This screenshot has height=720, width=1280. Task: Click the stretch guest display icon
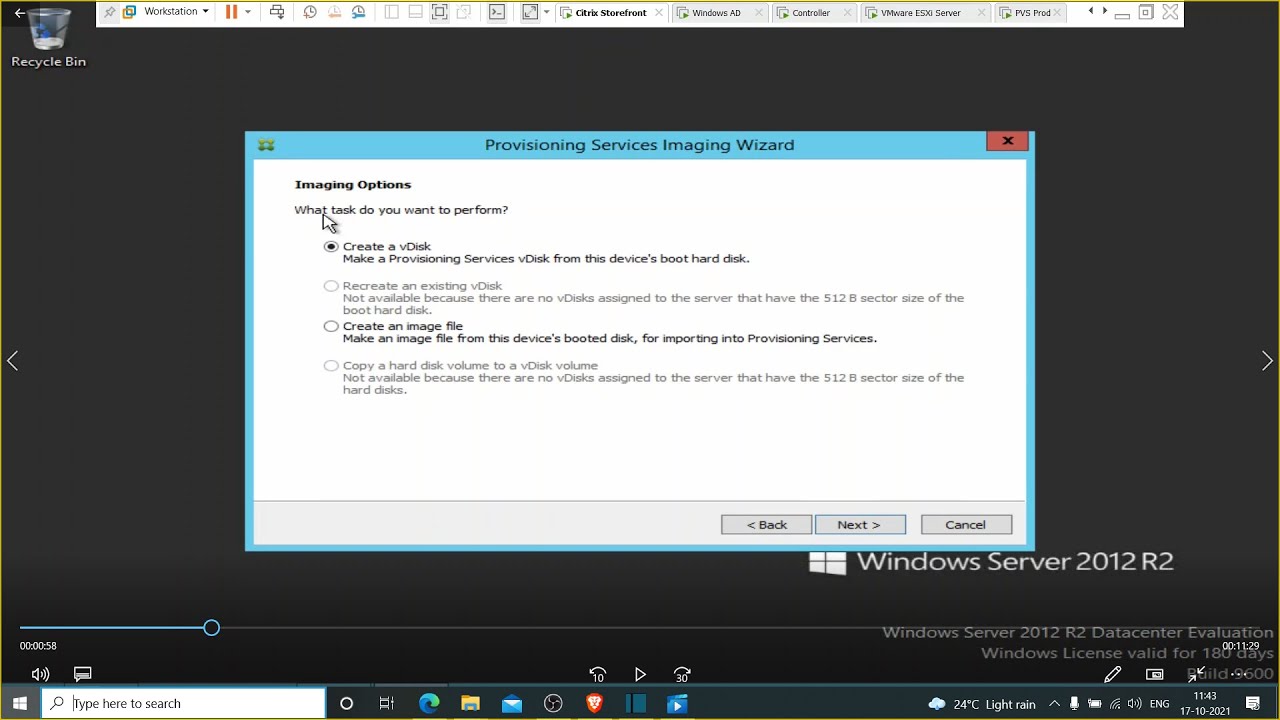[x=530, y=12]
